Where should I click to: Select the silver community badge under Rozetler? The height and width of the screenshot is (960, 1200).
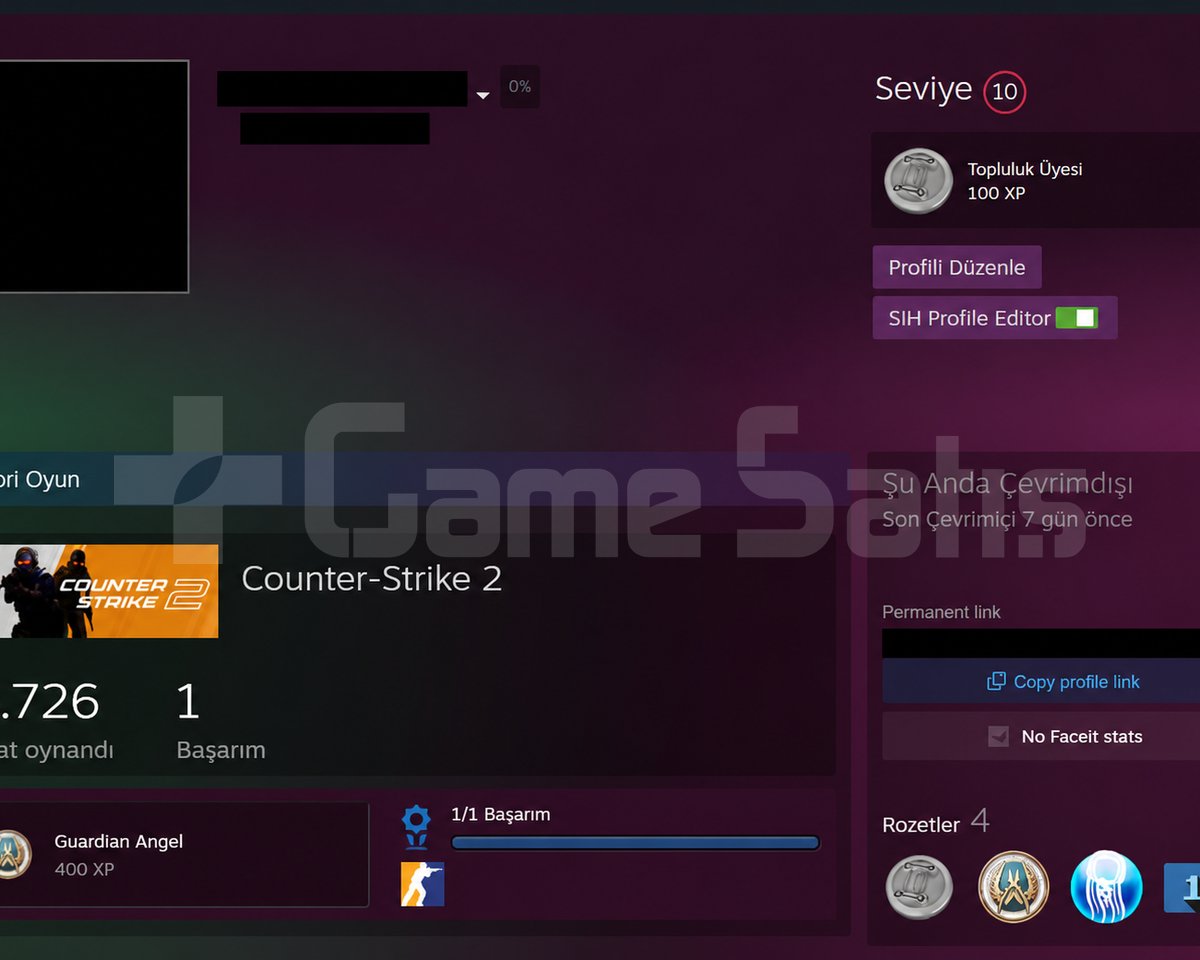(919, 887)
